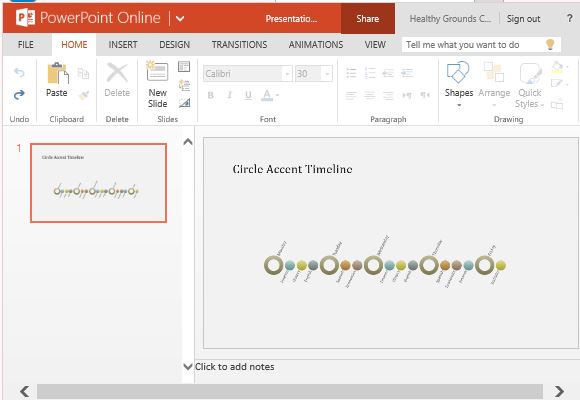
Task: Click the PowerPoint logo icon
Action: (25, 18)
